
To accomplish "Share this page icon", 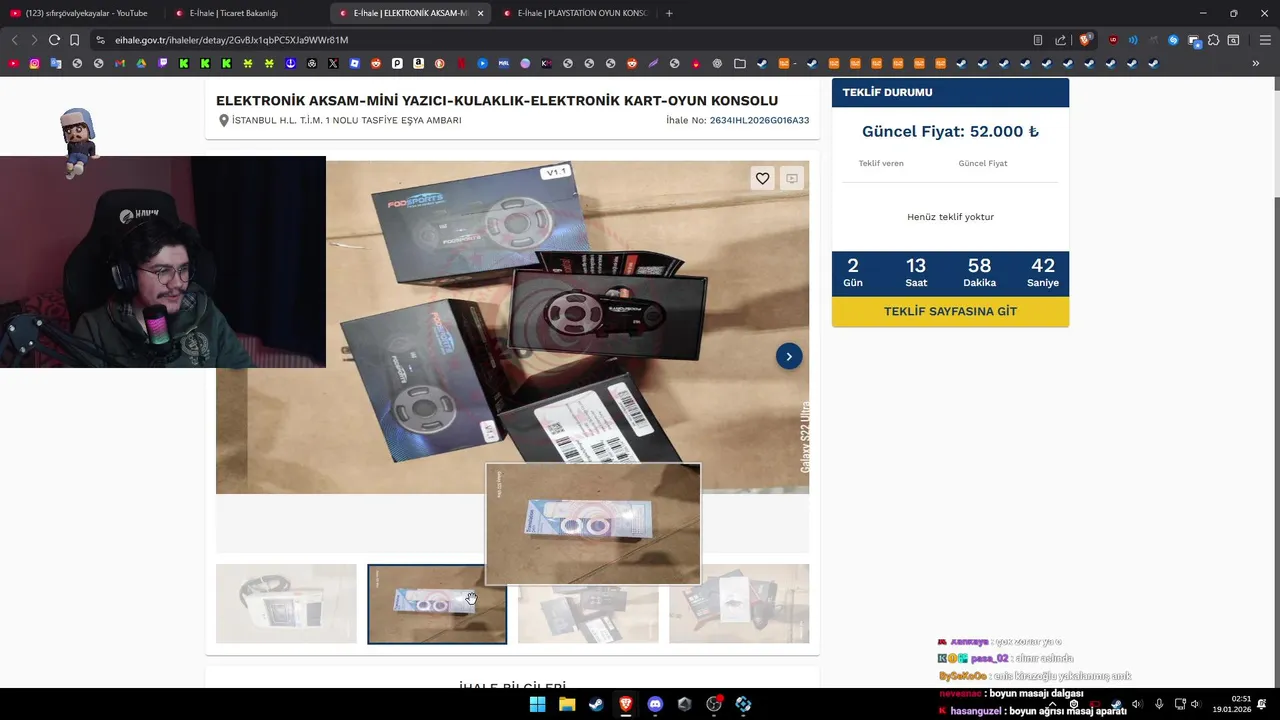I will click(x=1061, y=40).
